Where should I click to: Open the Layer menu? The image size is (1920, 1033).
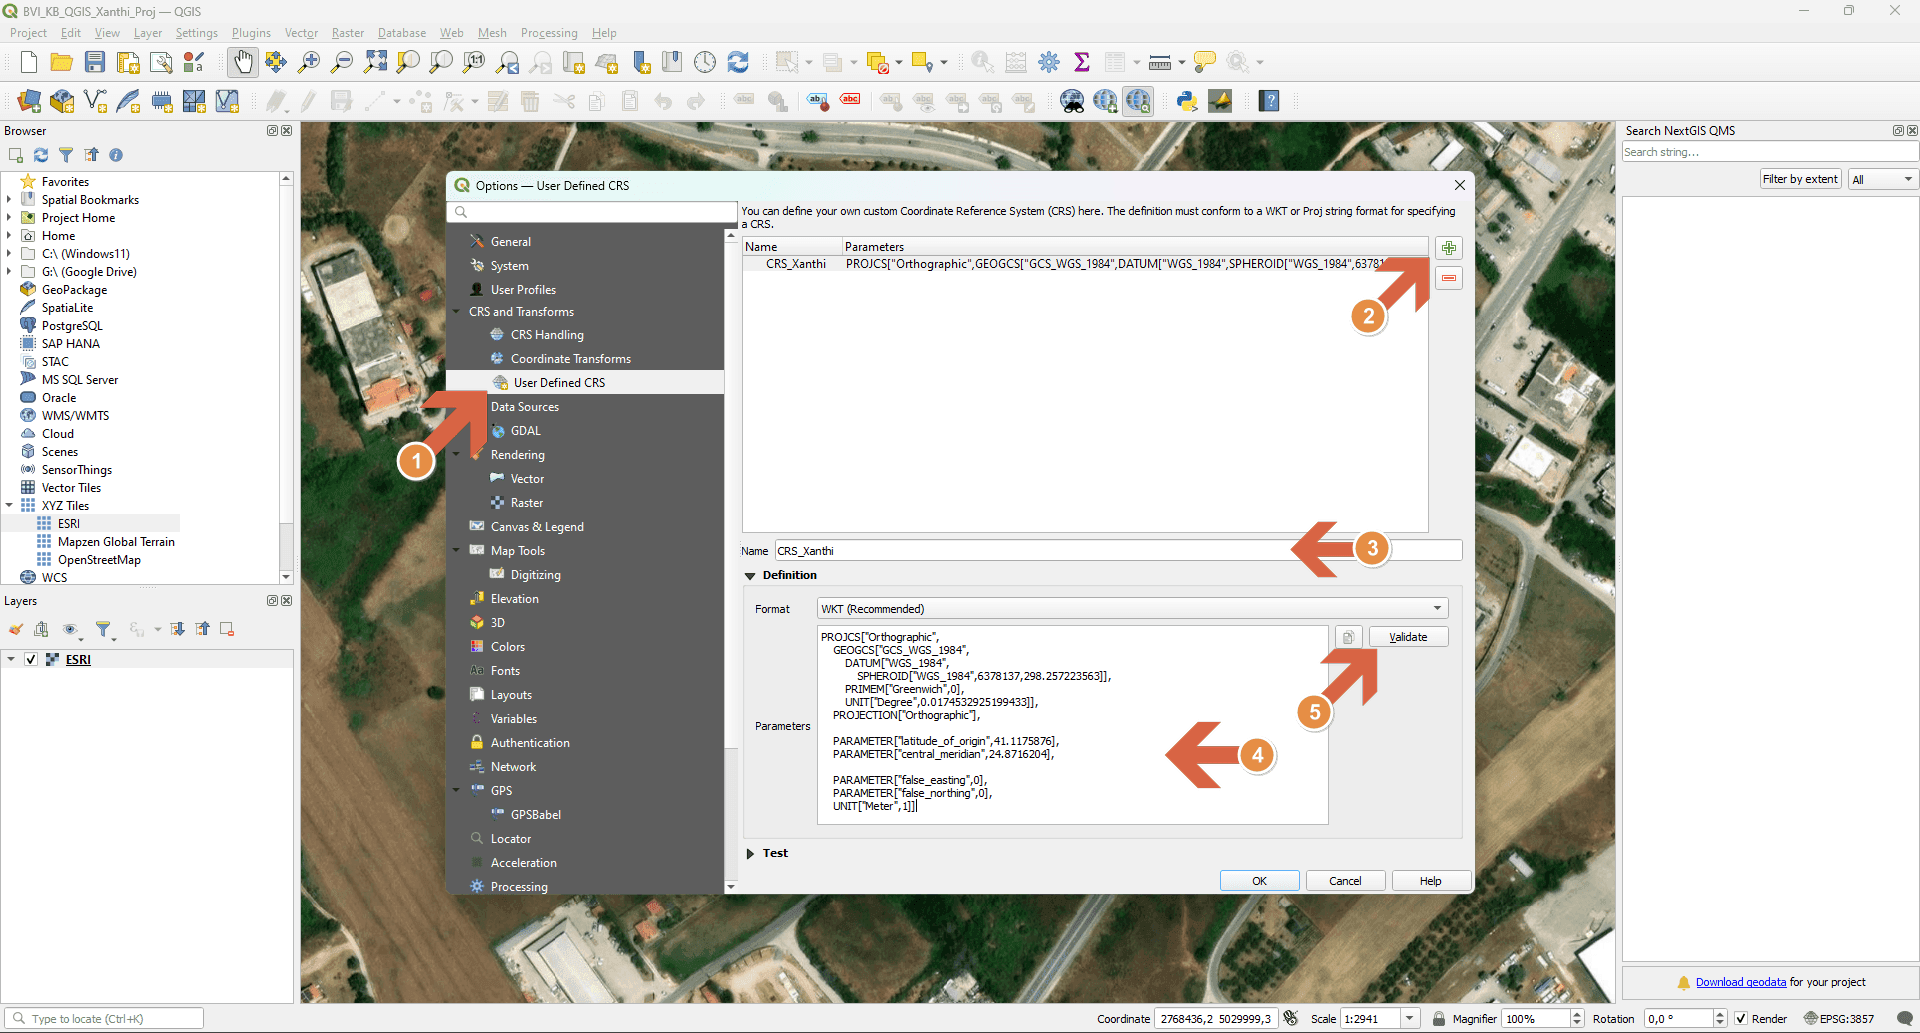(148, 33)
